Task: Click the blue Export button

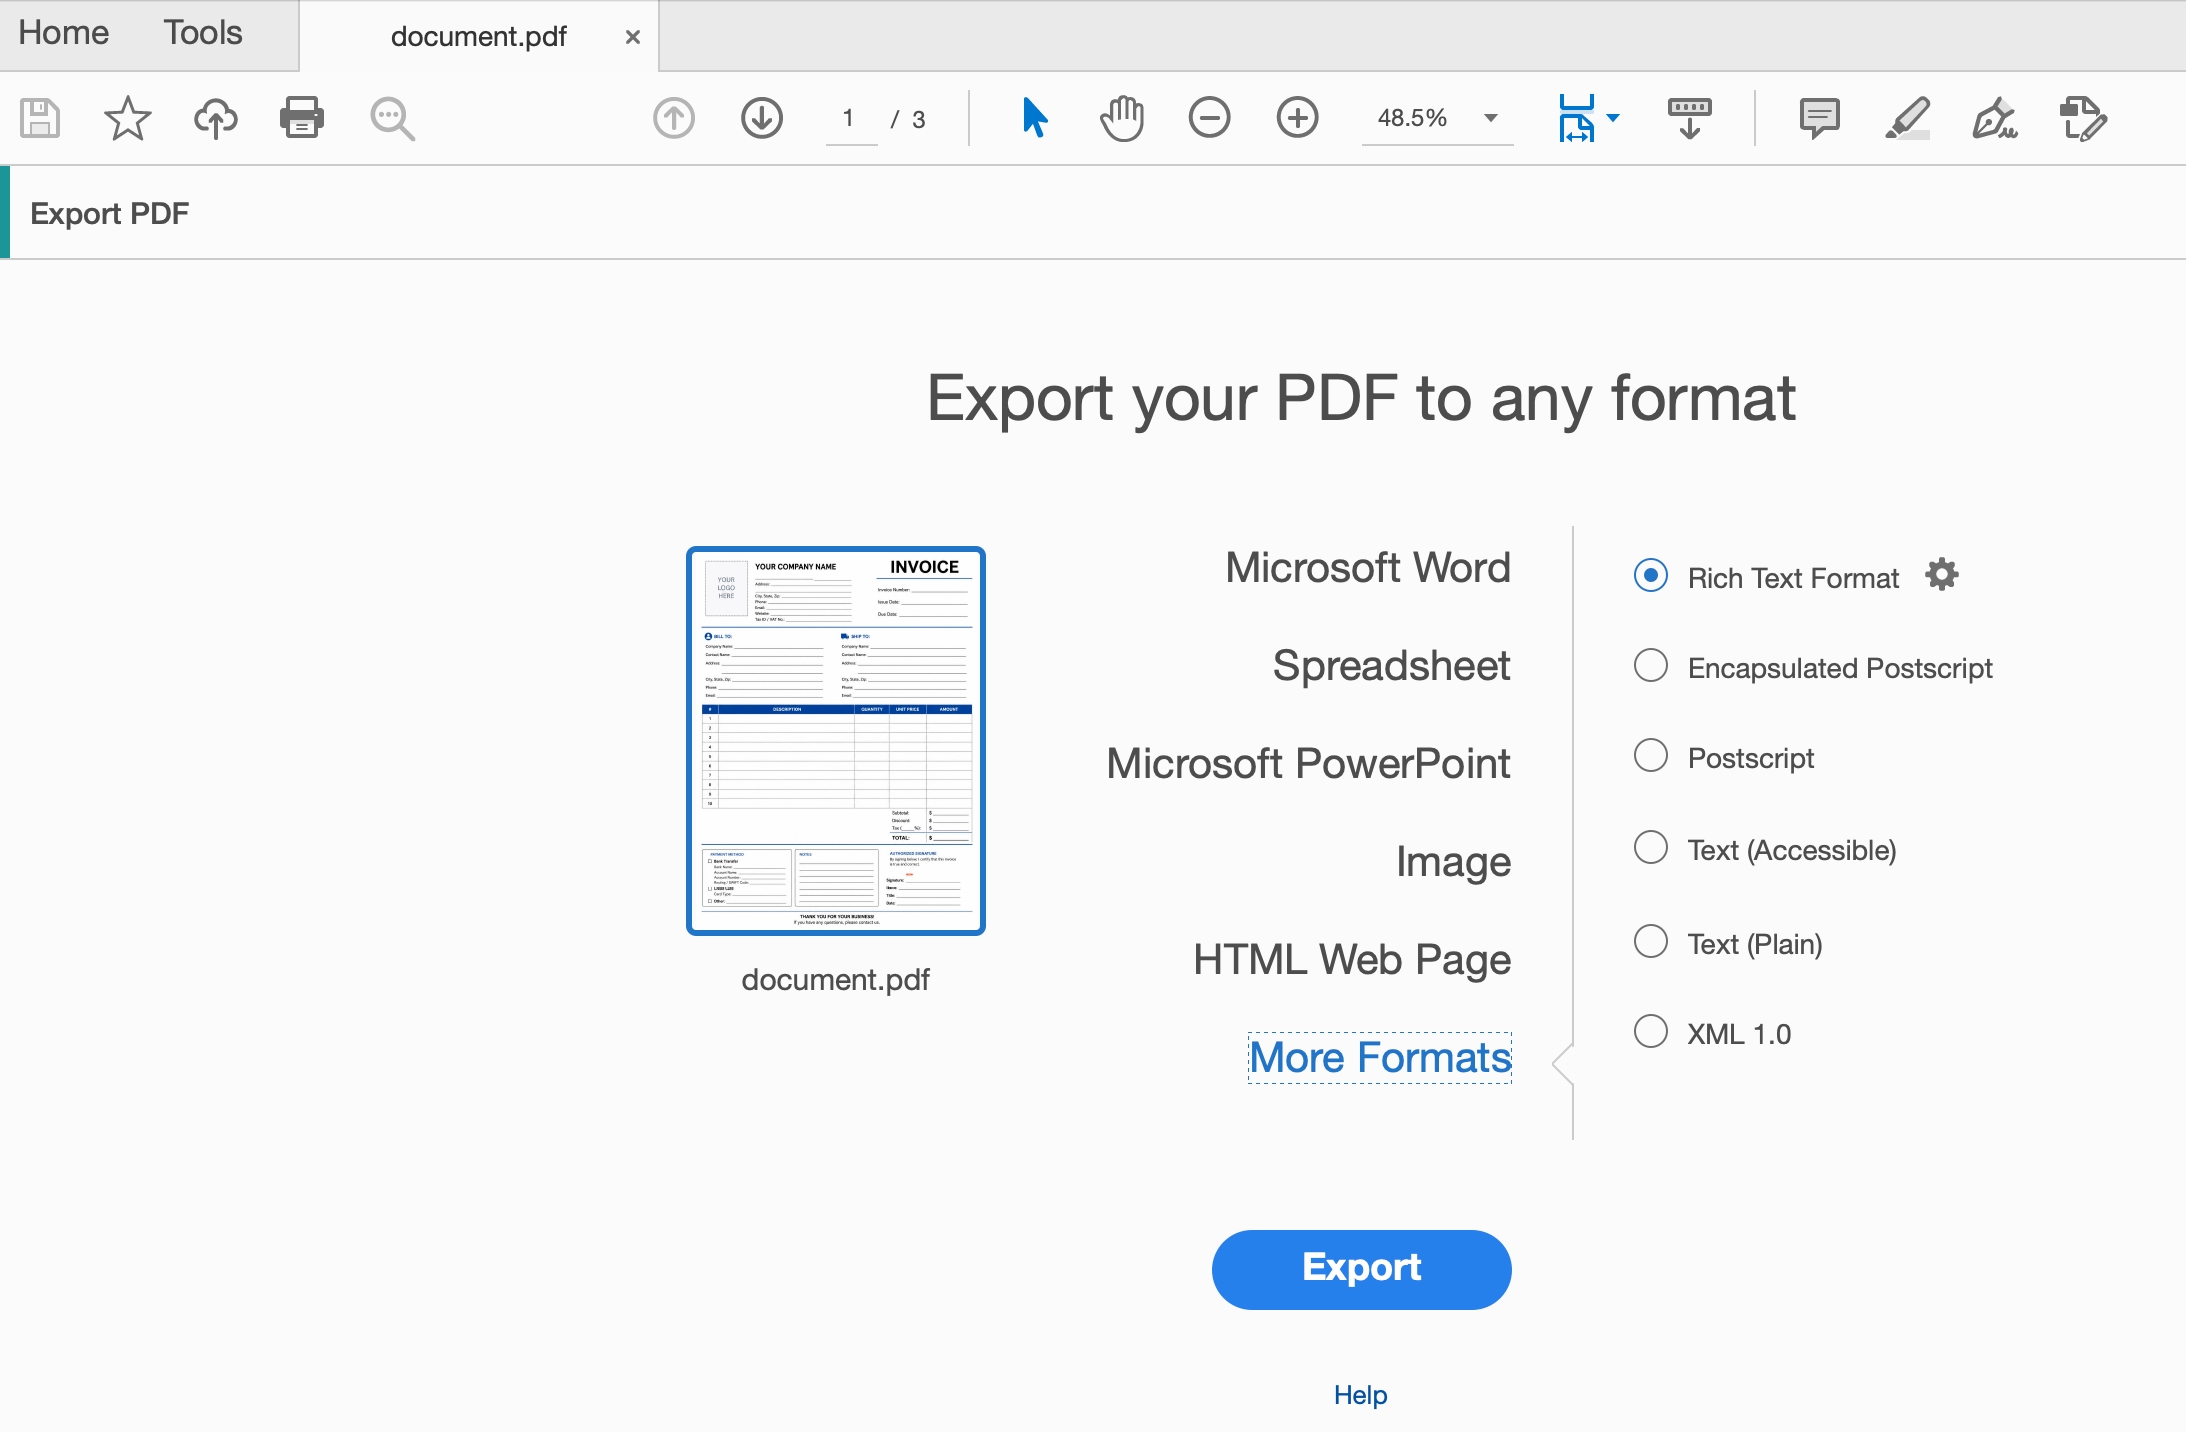Action: click(x=1361, y=1269)
